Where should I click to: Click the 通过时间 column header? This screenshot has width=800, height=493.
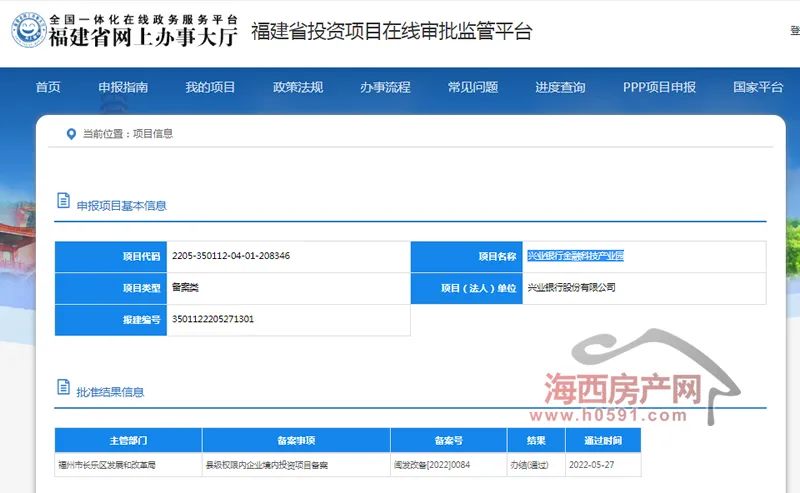pos(603,440)
